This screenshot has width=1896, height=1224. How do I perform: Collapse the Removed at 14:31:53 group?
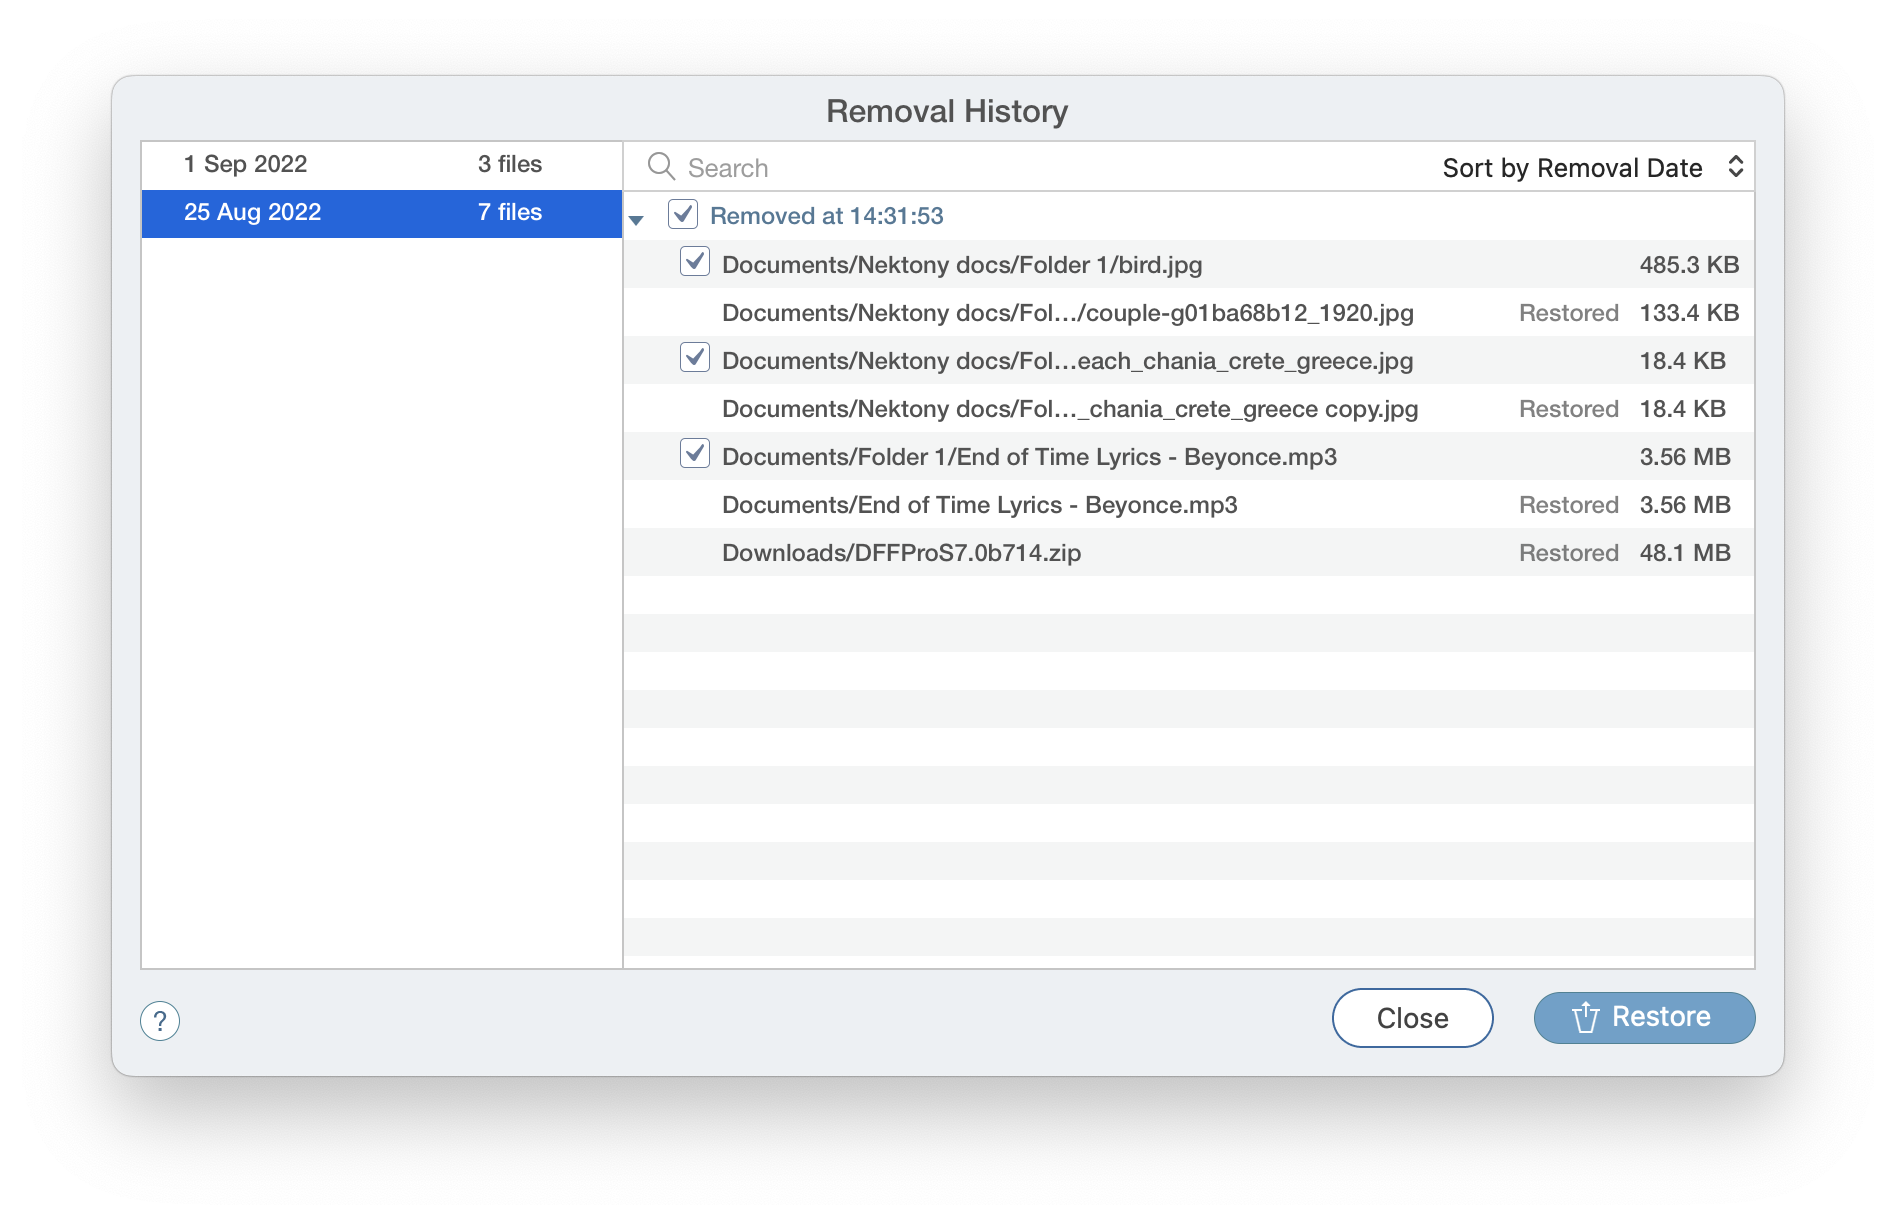[x=636, y=219]
